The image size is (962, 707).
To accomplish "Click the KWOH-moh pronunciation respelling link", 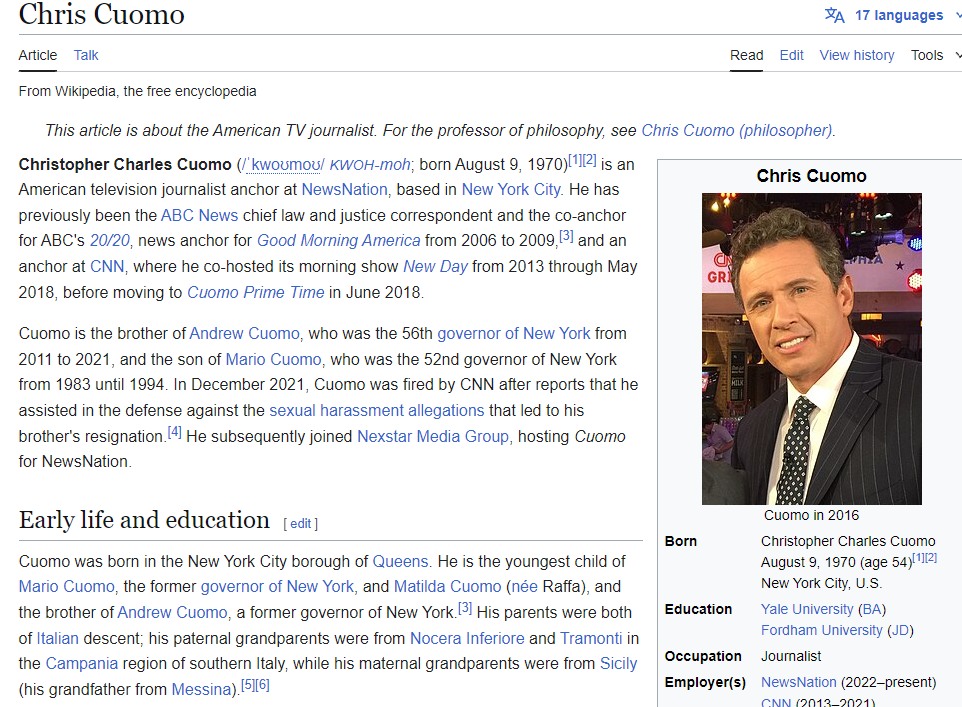I will pos(370,164).
